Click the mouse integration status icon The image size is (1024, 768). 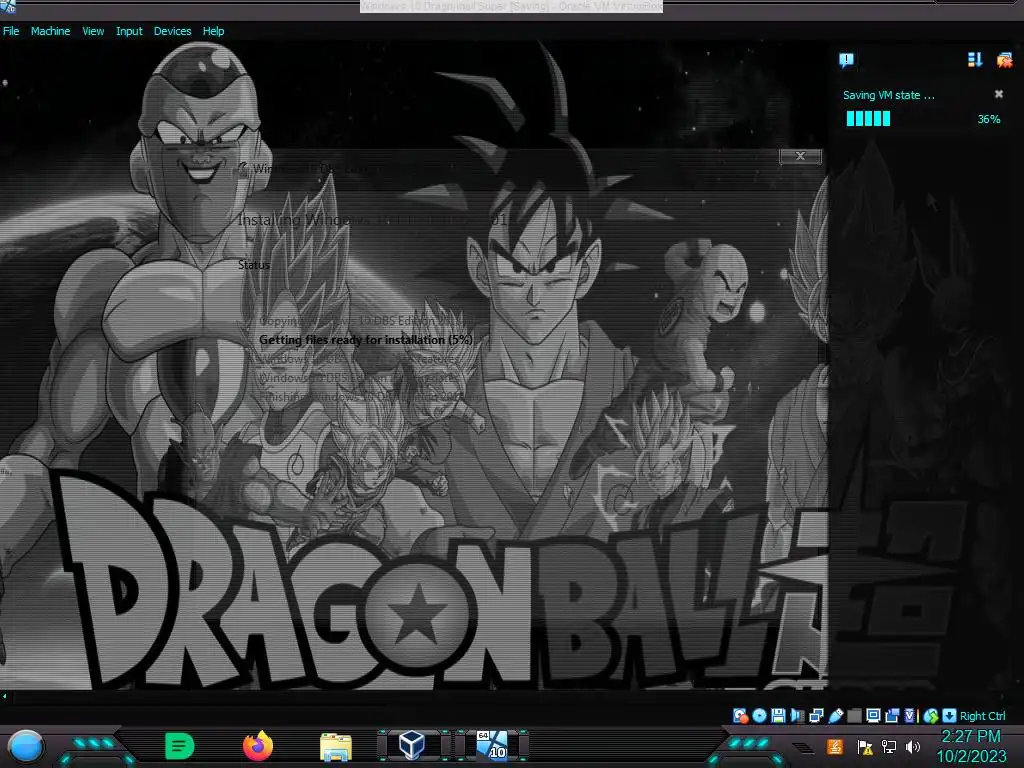[931, 716]
